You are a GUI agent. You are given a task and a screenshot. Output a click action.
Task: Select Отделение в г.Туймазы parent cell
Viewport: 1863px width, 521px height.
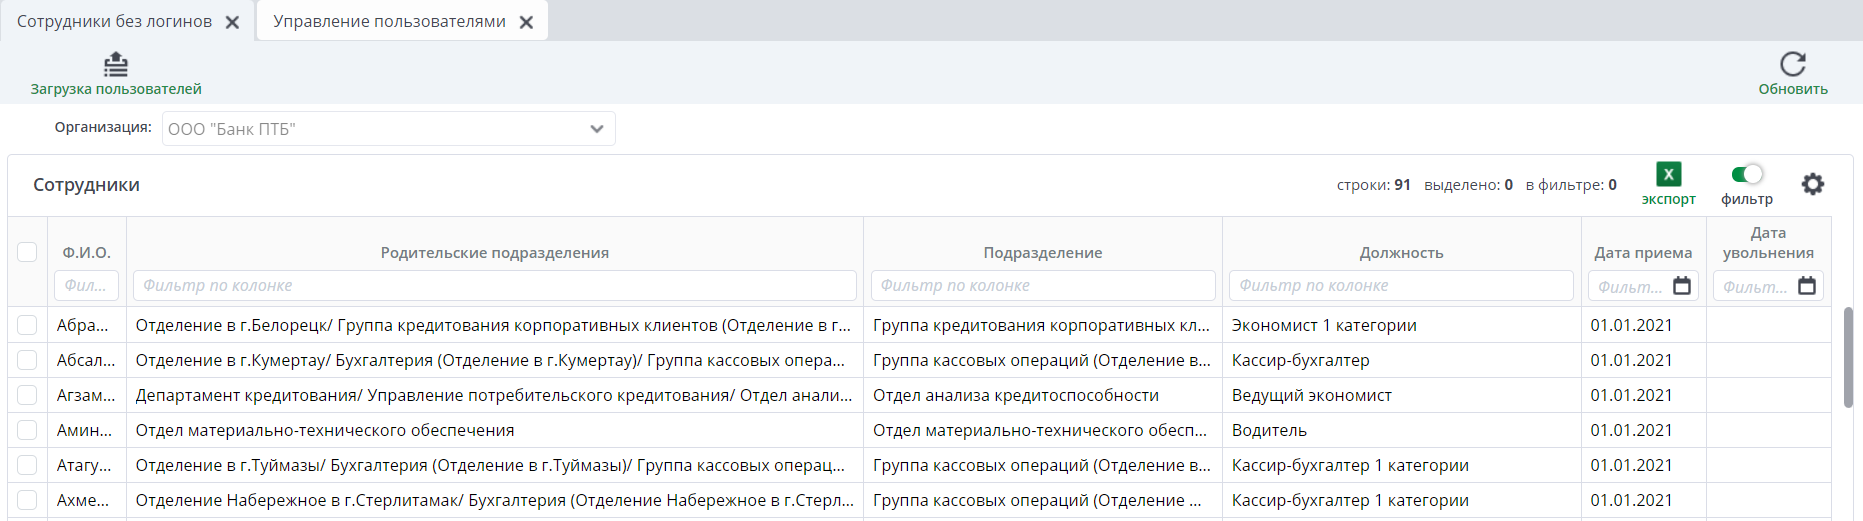click(x=495, y=465)
